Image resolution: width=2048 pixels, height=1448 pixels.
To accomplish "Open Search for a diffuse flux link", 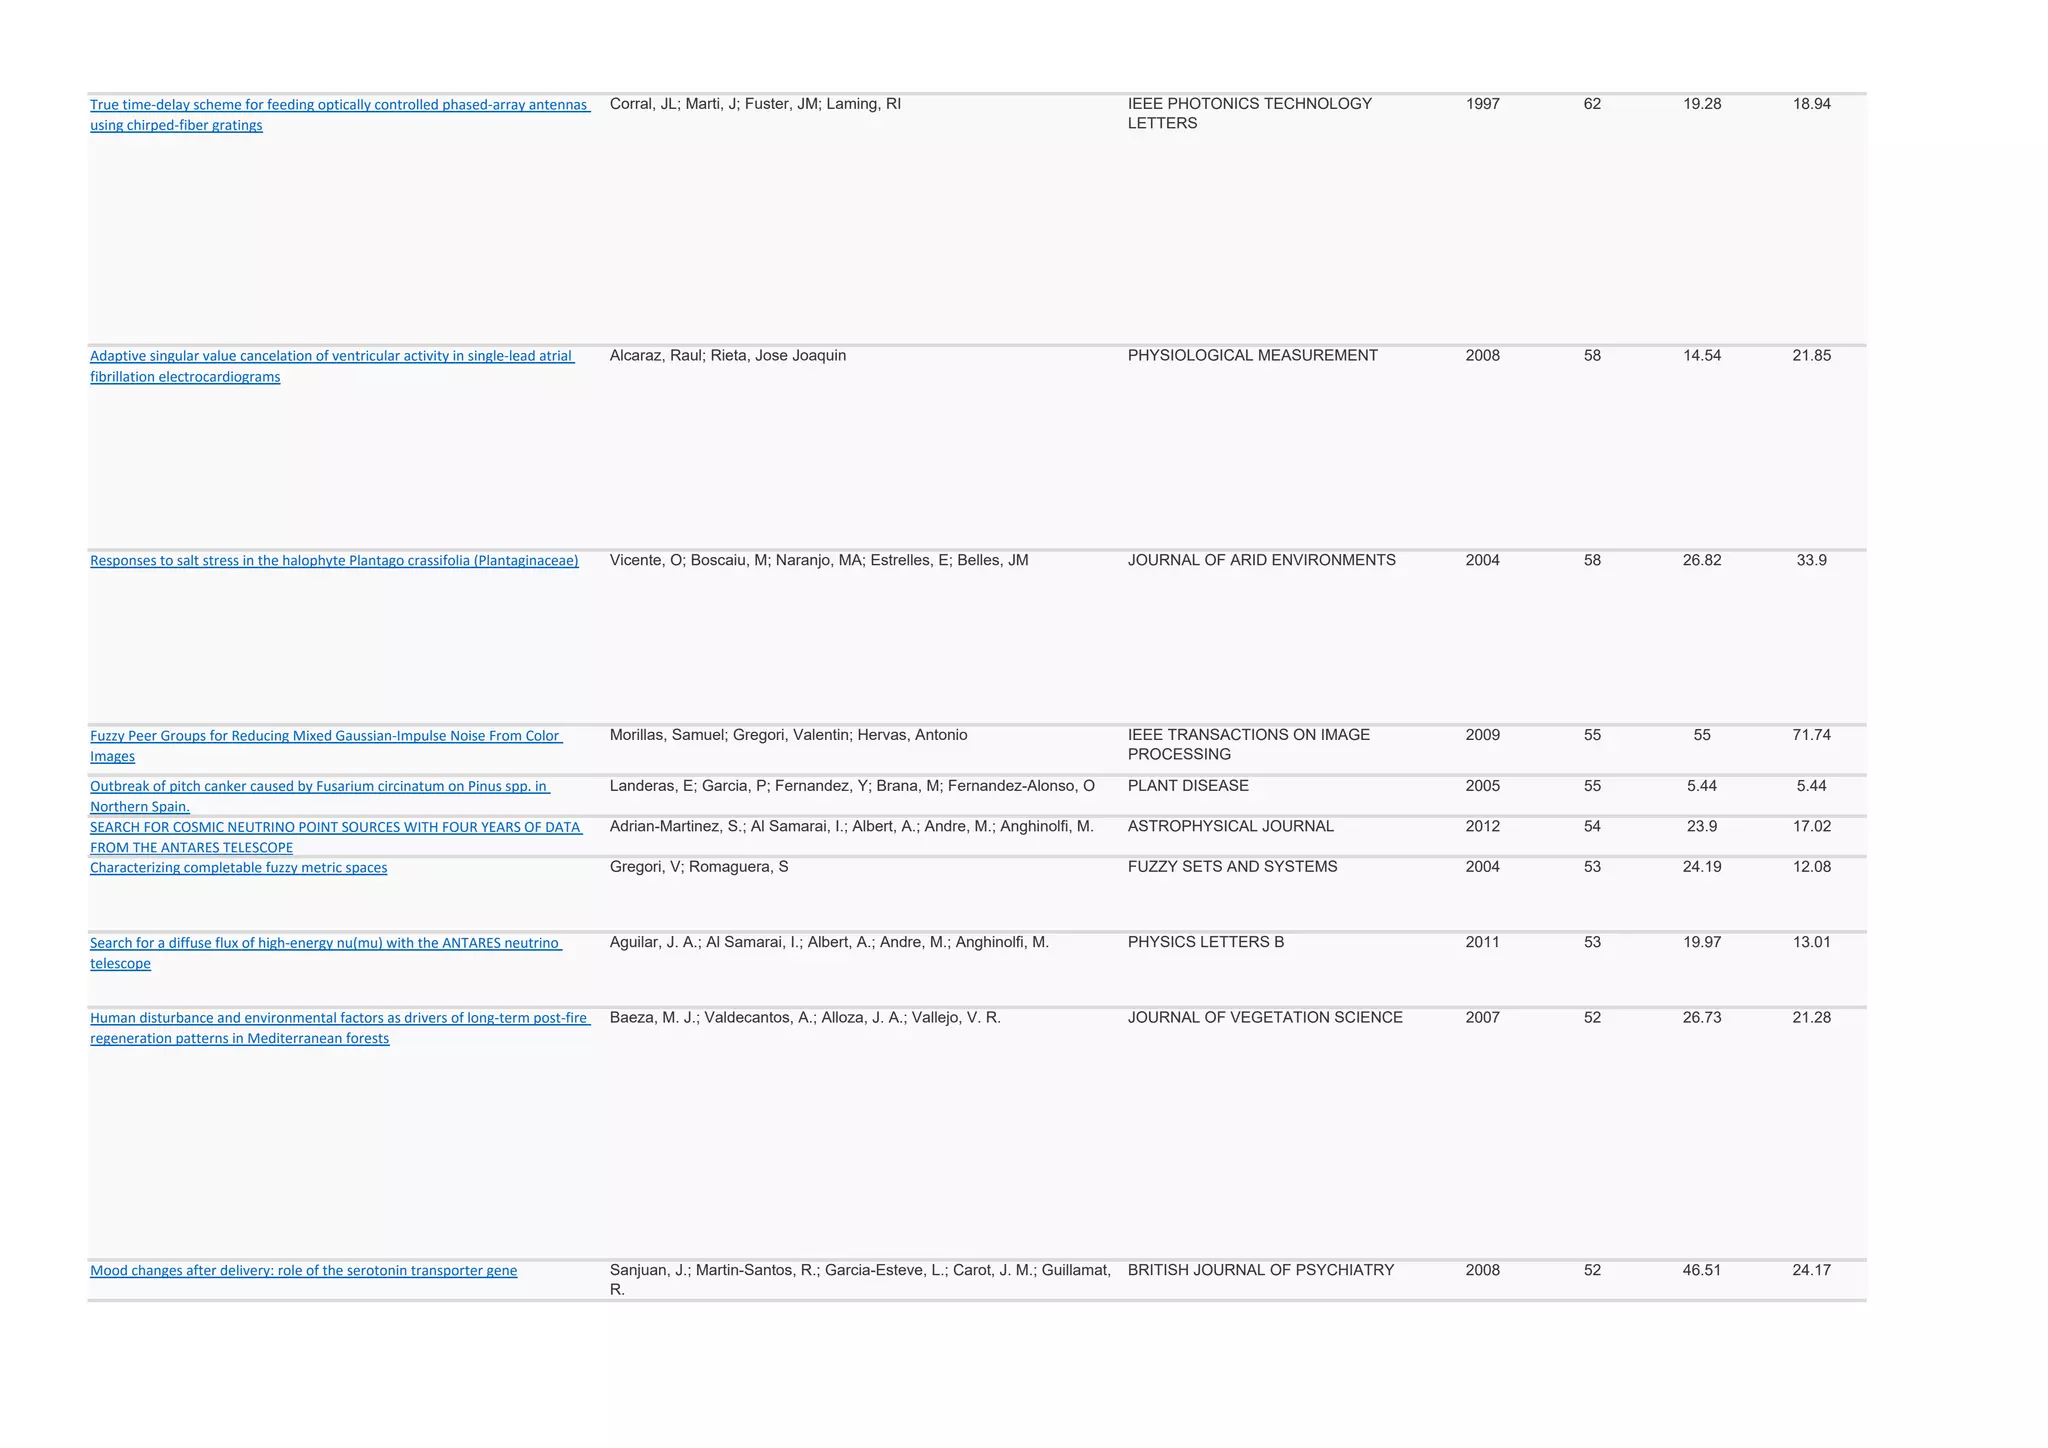I will click(x=326, y=953).
